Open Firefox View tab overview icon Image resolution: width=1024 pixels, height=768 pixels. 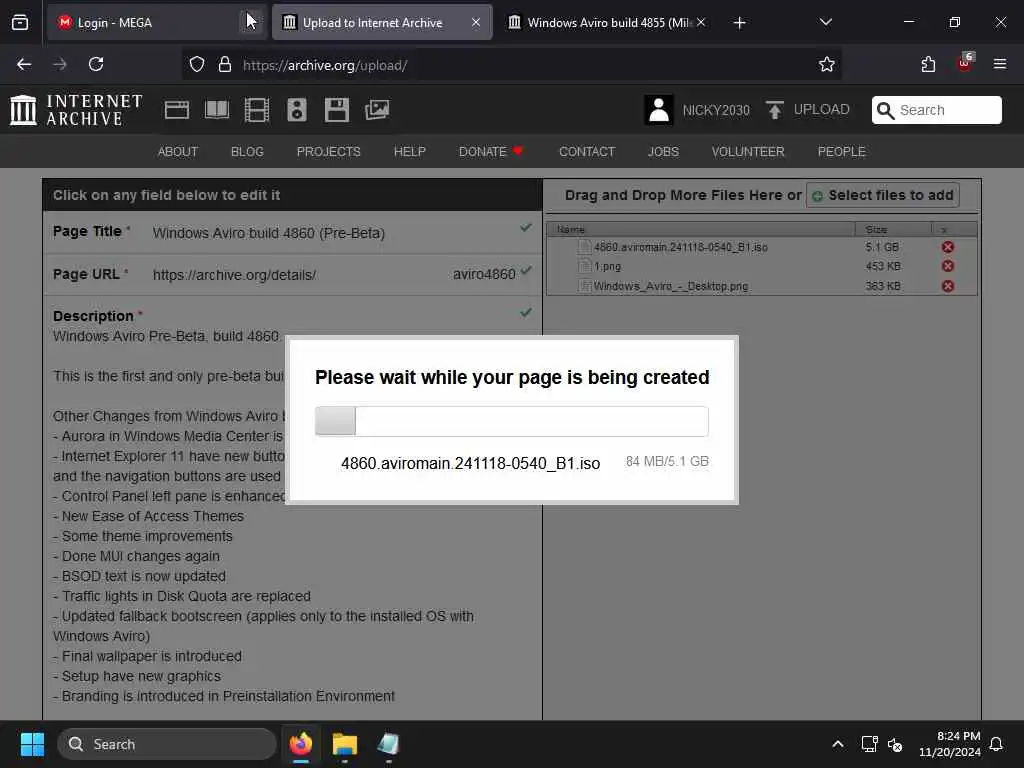click(20, 22)
